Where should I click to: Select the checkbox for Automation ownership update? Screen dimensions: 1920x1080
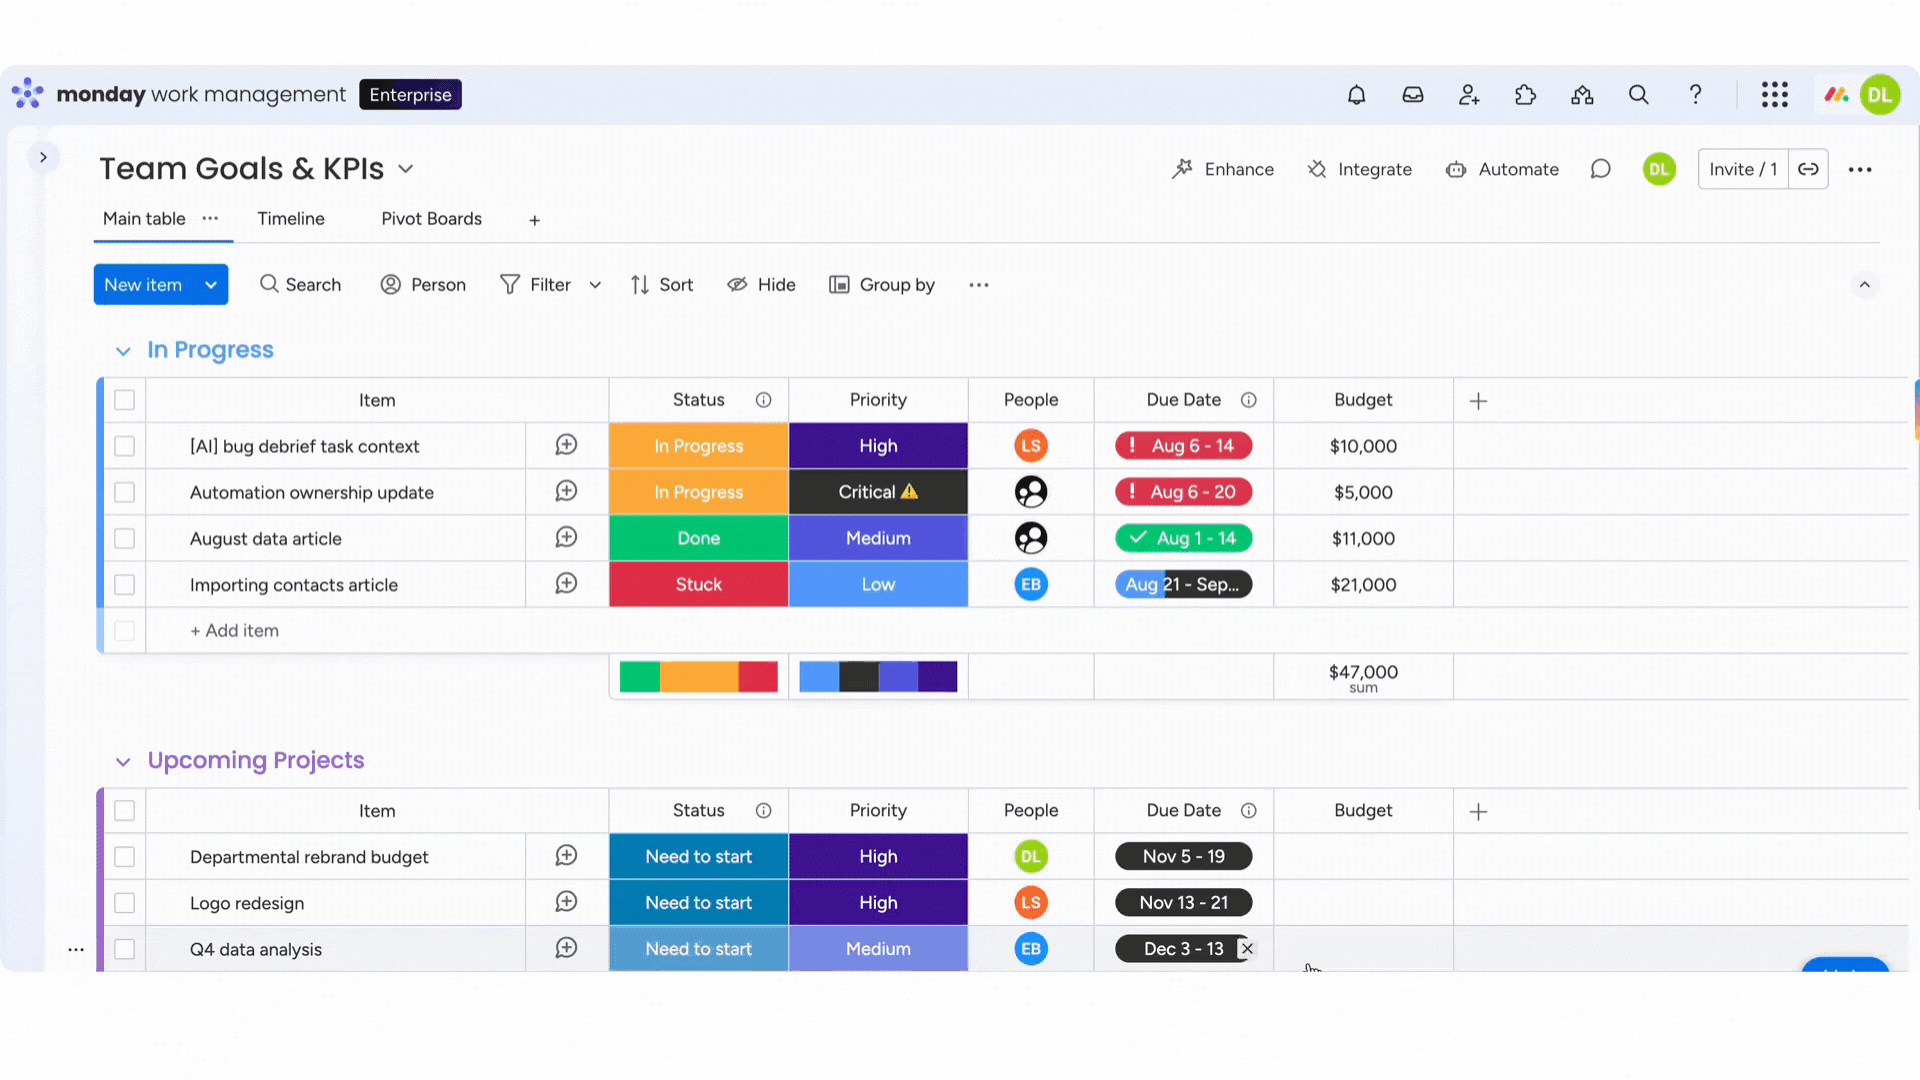(x=124, y=492)
